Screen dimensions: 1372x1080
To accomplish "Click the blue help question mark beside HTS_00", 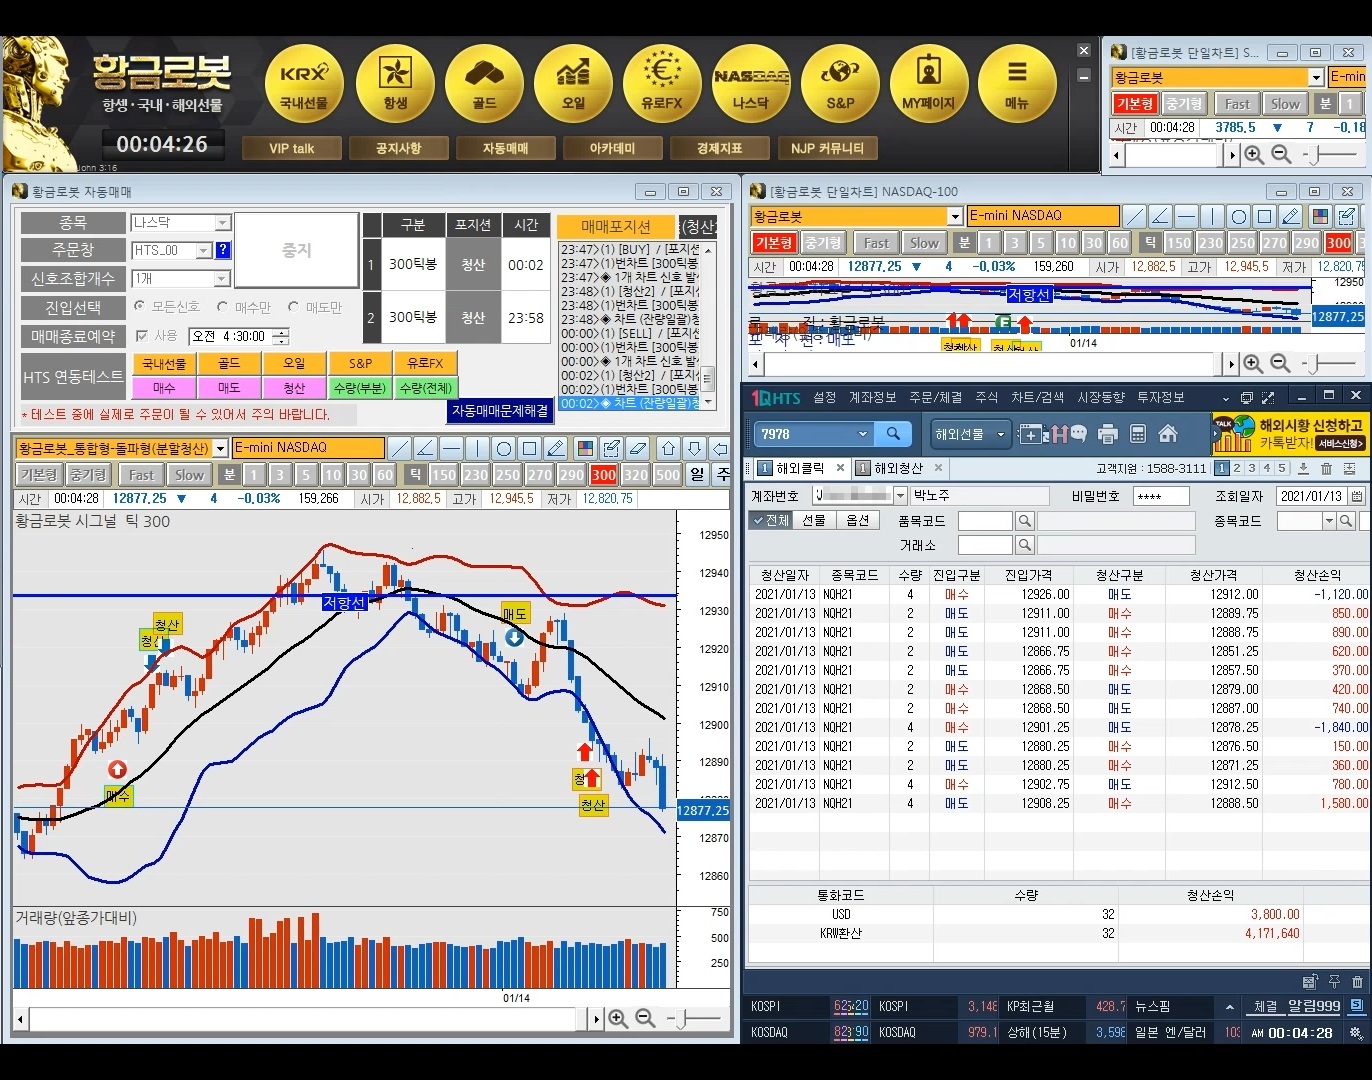I will coord(223,250).
